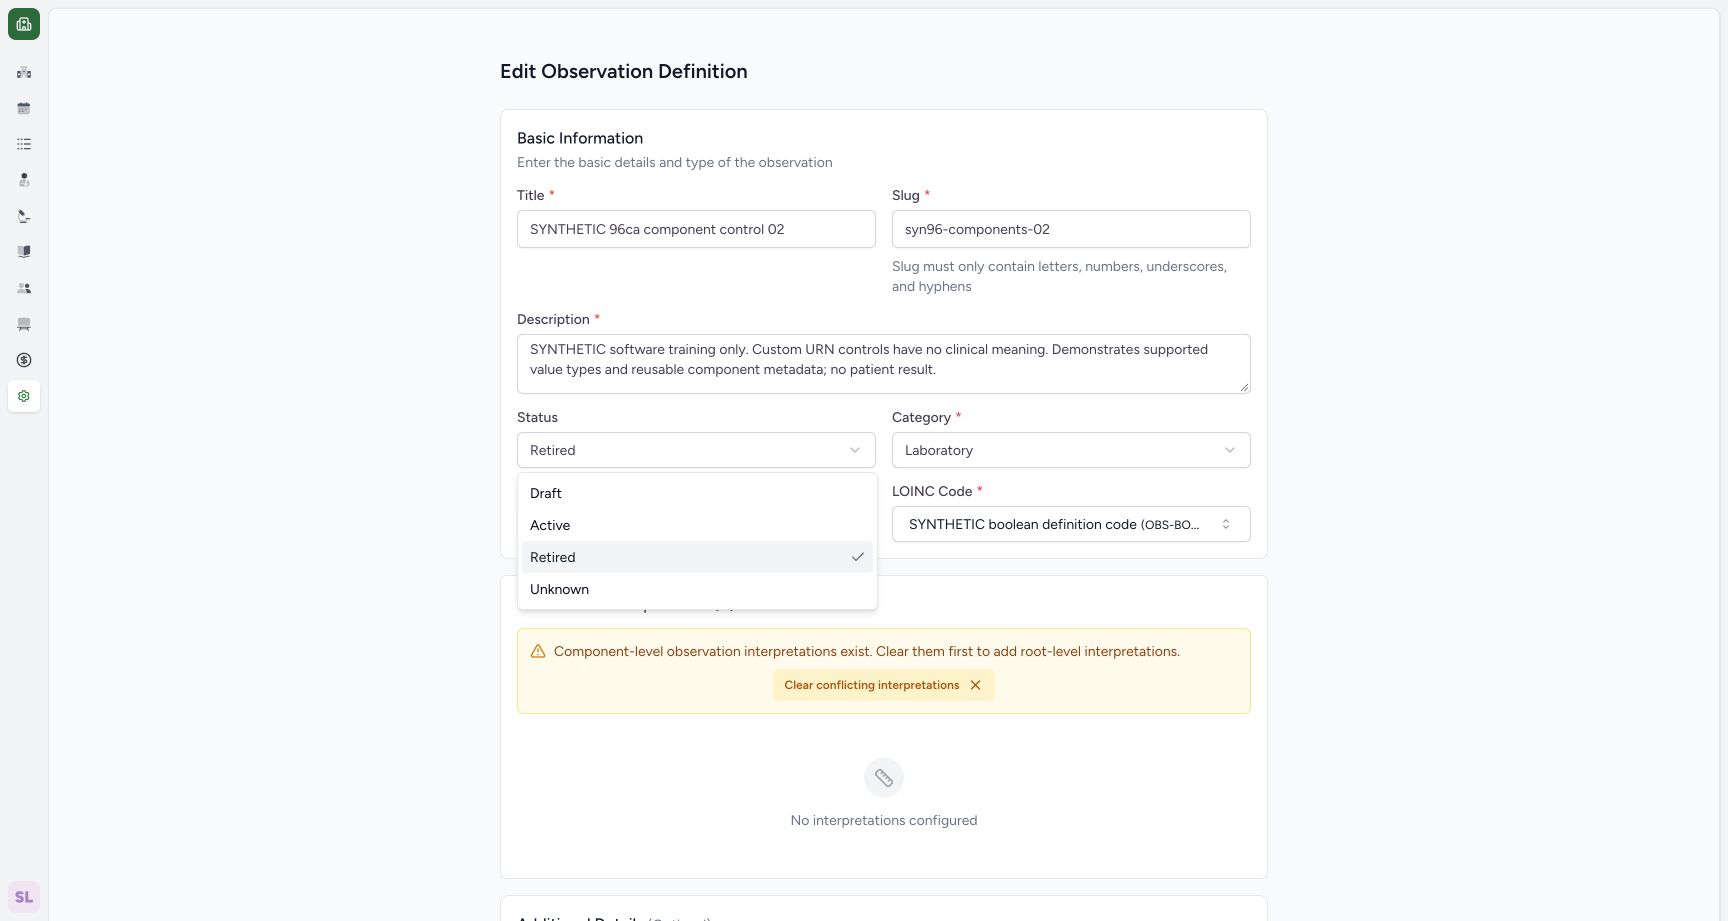This screenshot has width=1728, height=921.
Task: Open the green gear settings icon
Action: [x=24, y=396]
